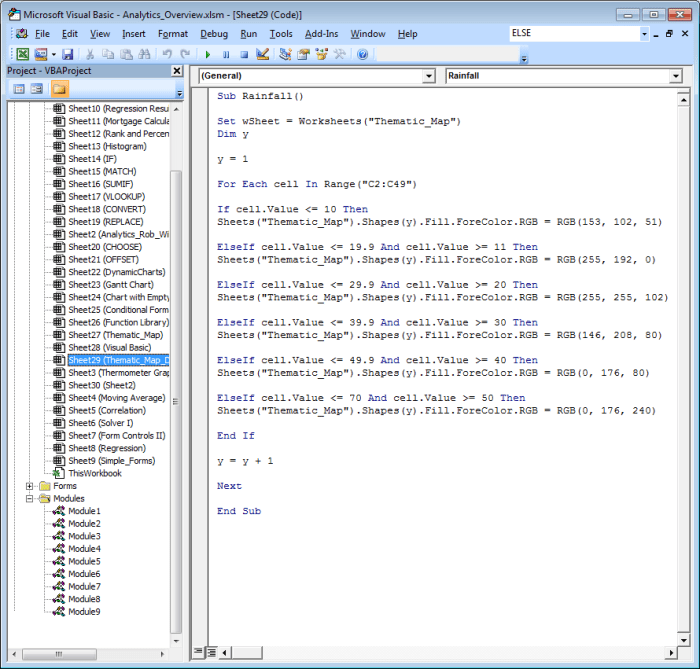
Task: Open the Window menu
Action: click(368, 34)
